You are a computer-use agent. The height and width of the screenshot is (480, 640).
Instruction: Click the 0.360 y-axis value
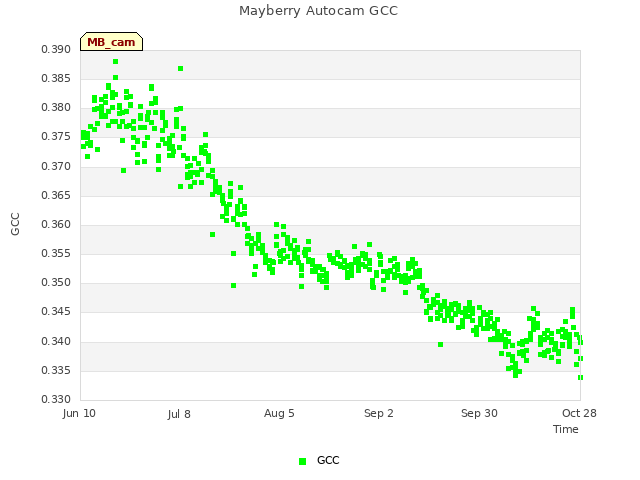[x=56, y=224]
